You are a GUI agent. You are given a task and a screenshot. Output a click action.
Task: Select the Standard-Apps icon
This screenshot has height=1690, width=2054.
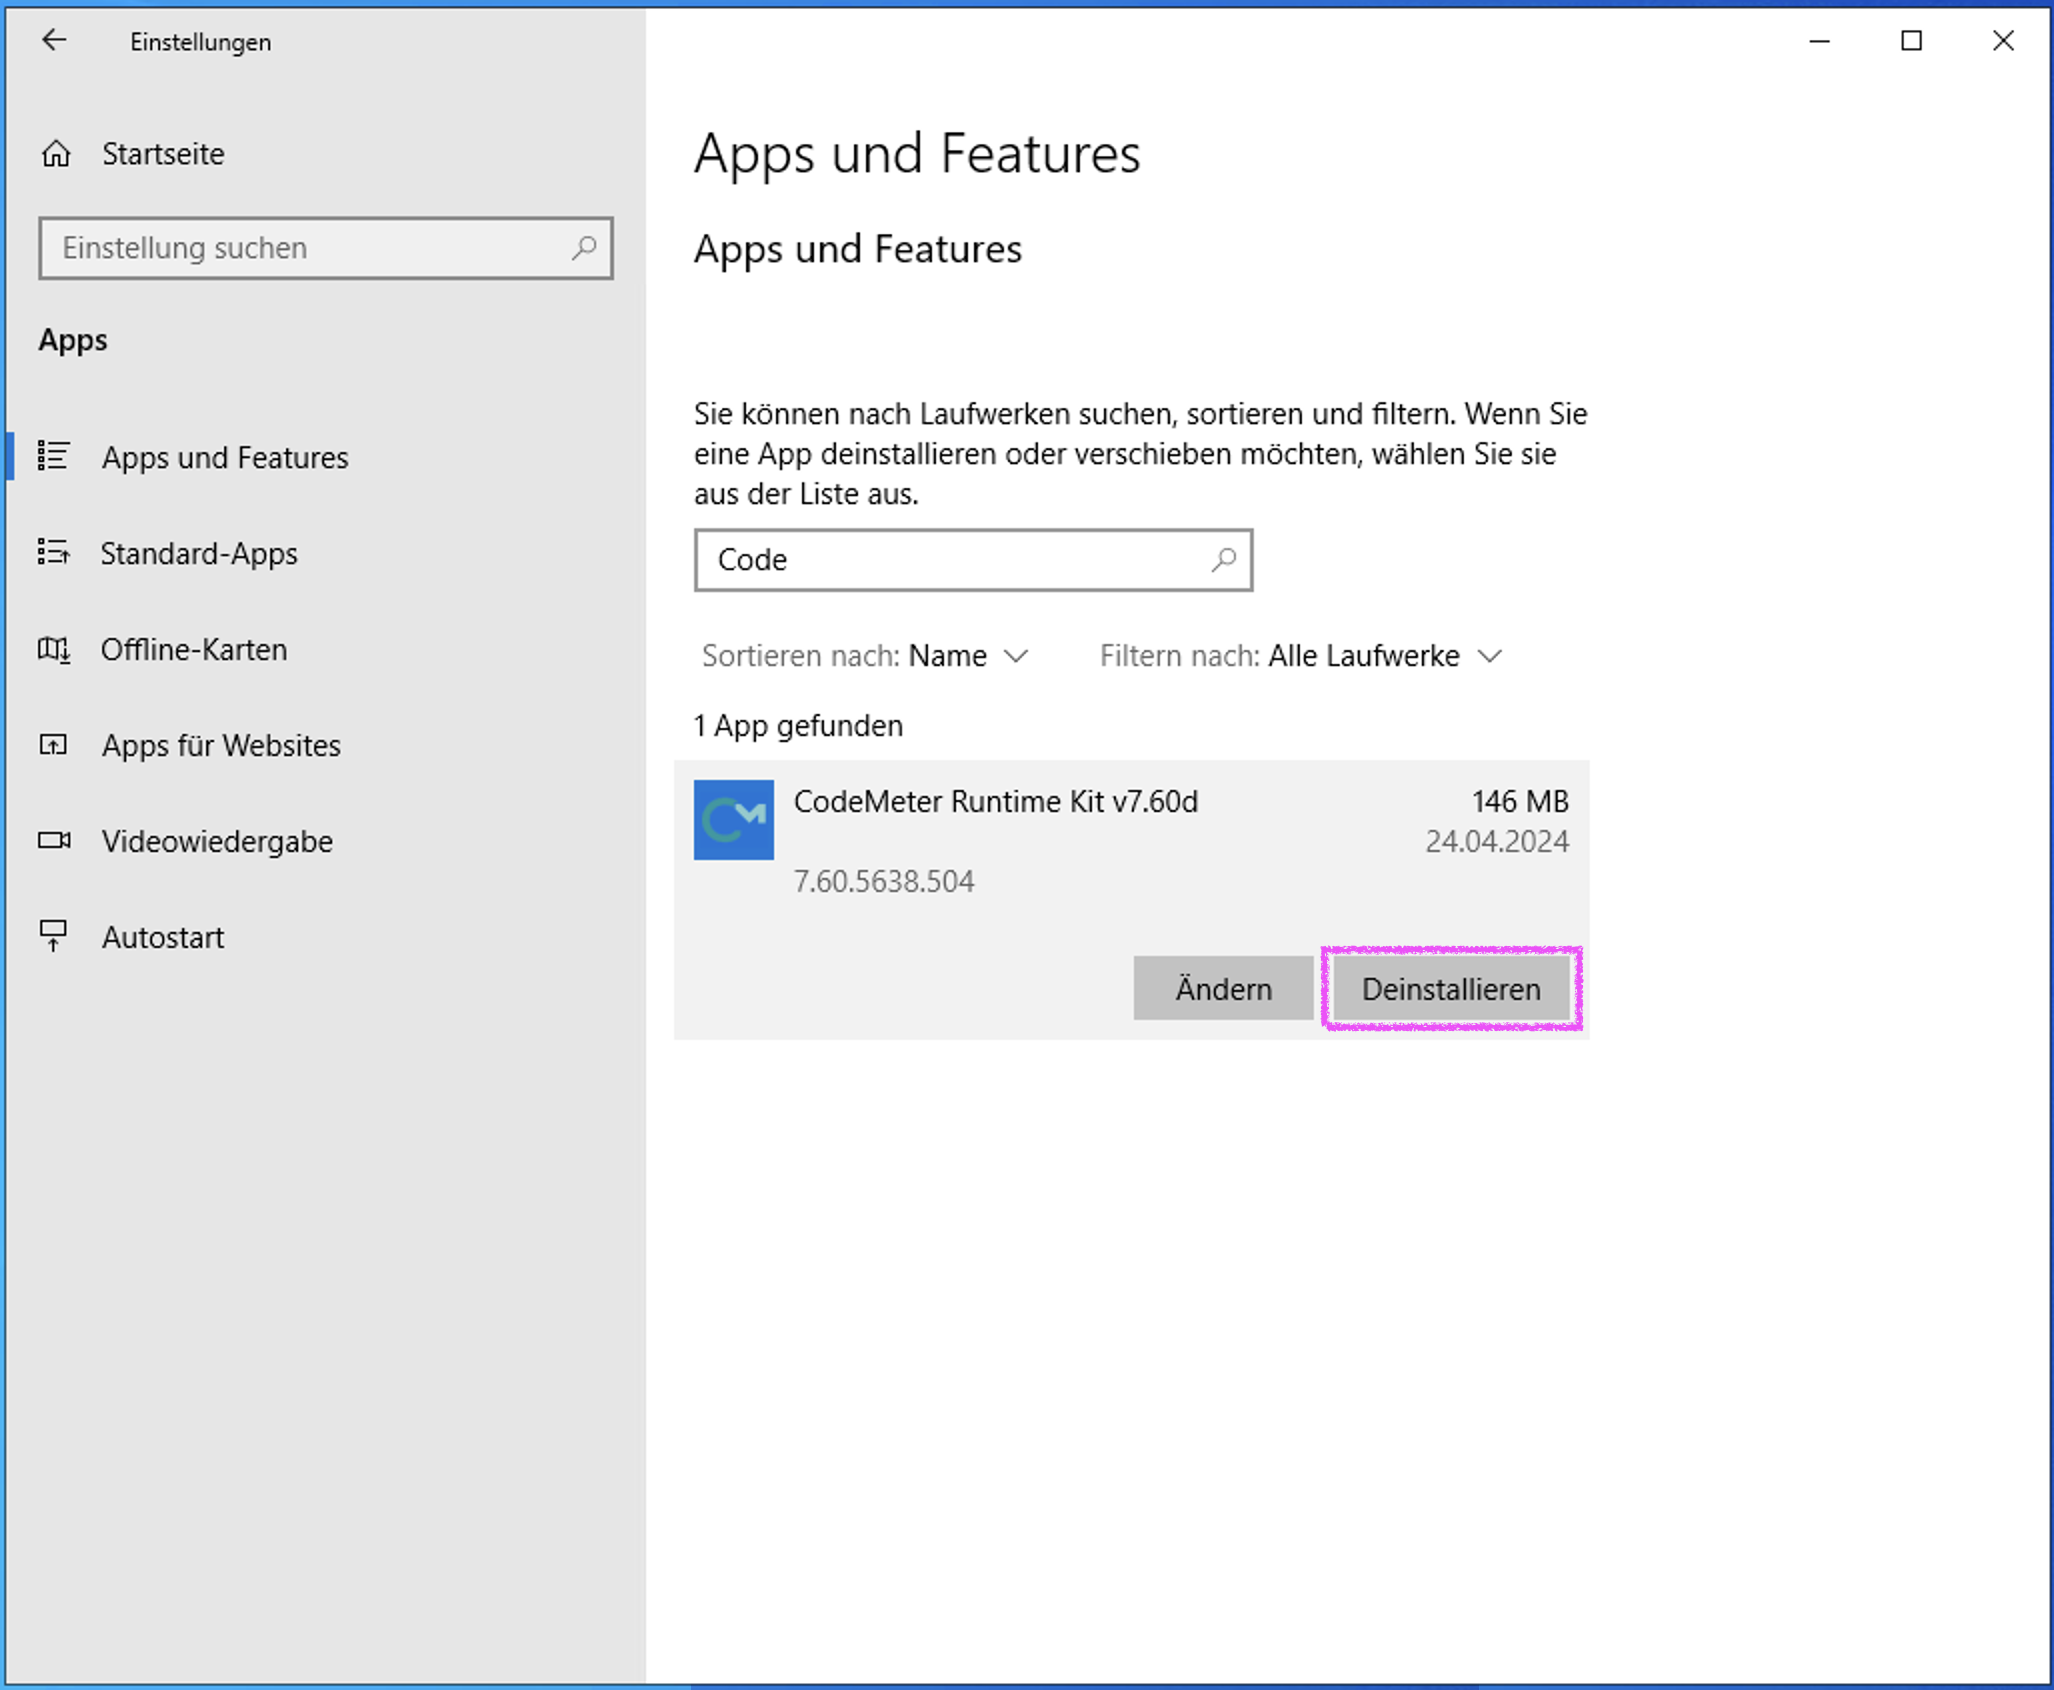tap(54, 552)
